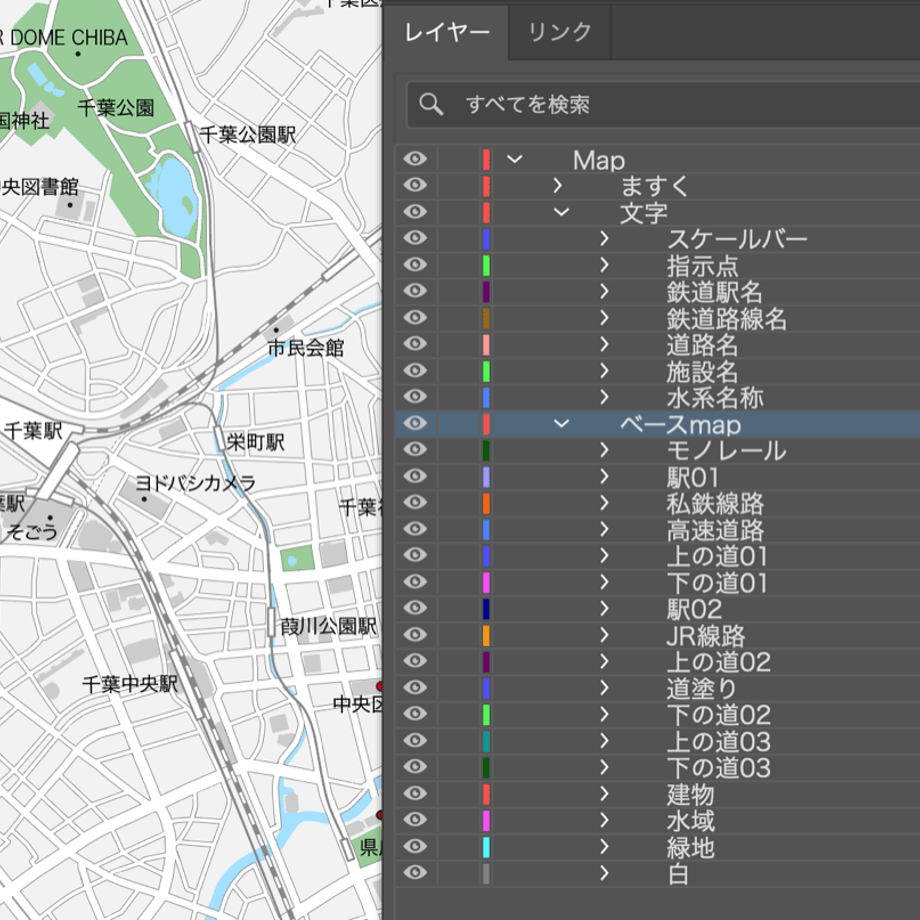Select the JR線路 layer name
The image size is (920, 920).
706,635
